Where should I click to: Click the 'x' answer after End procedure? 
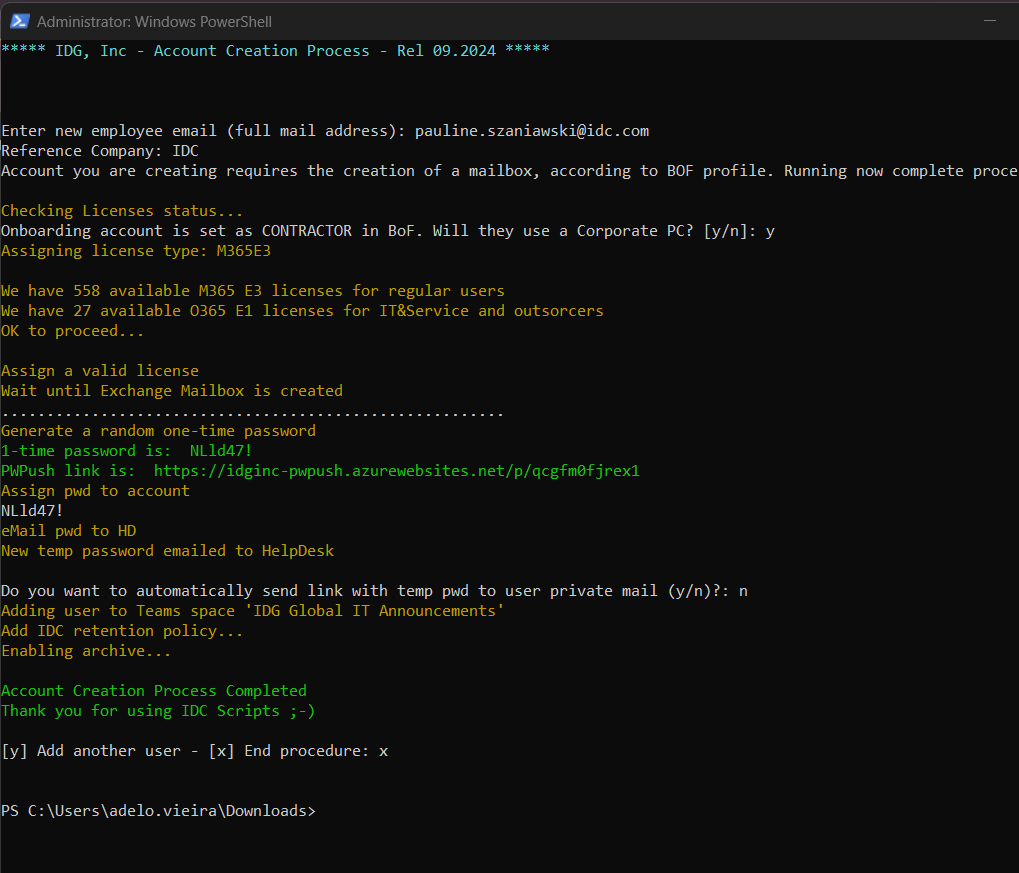coord(383,751)
